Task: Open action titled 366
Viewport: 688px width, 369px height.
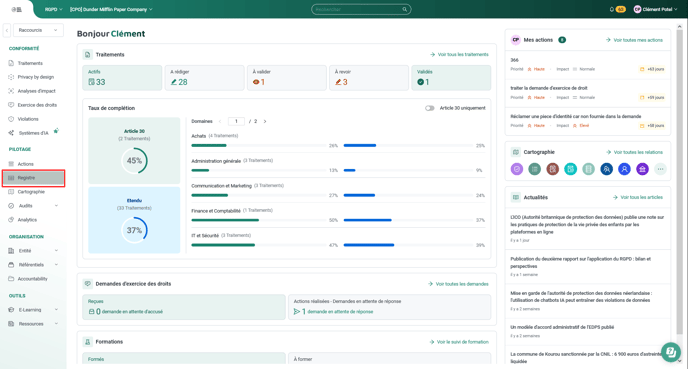Action: (x=588, y=64)
